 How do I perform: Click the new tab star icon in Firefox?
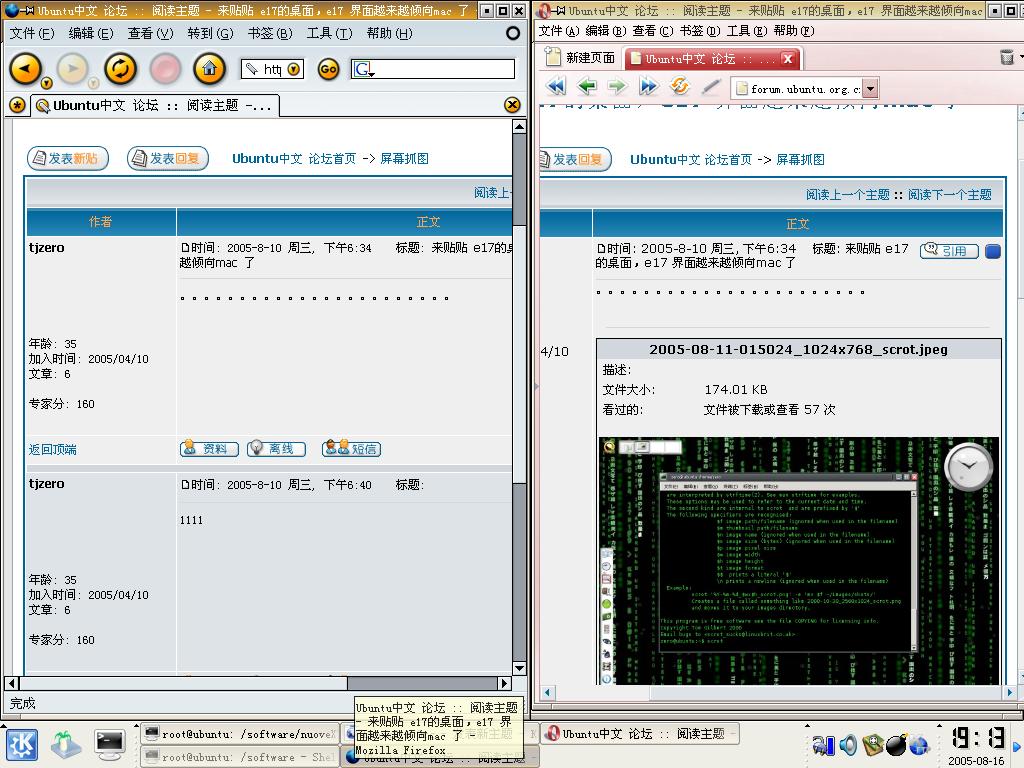(17, 104)
